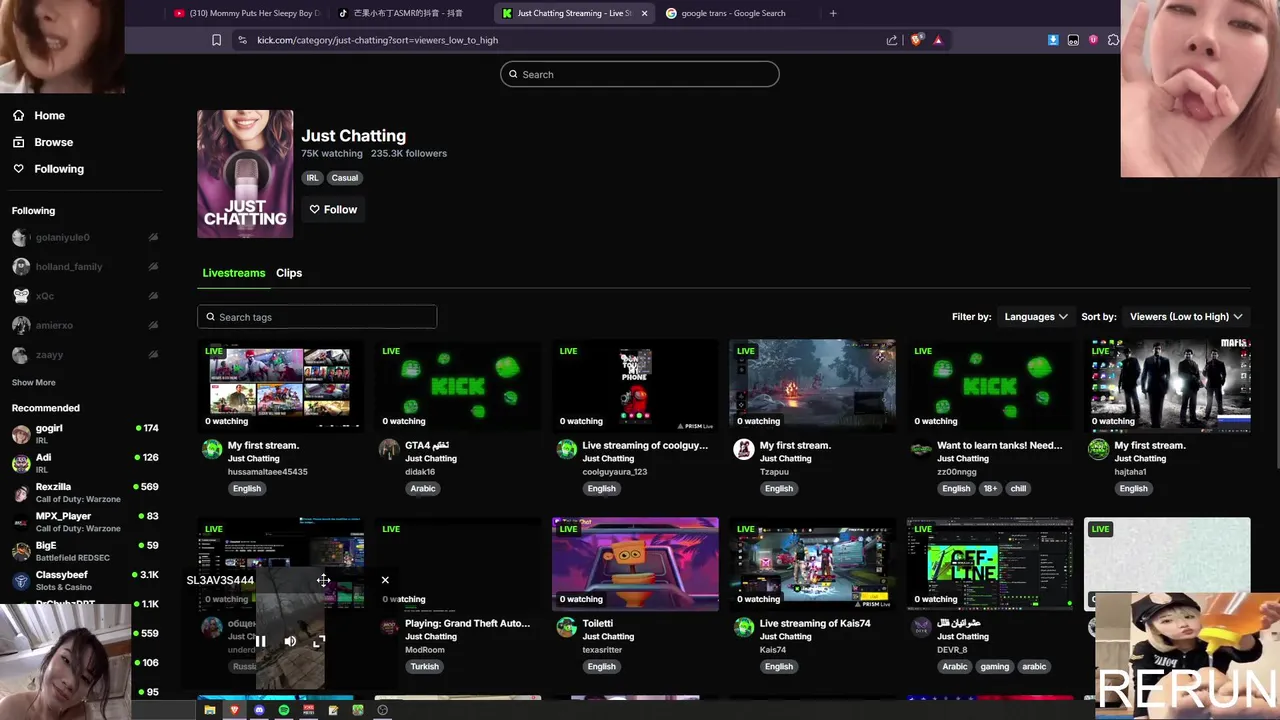Open a new browser tab
Viewport: 1280px width, 720px height.
[x=833, y=13]
